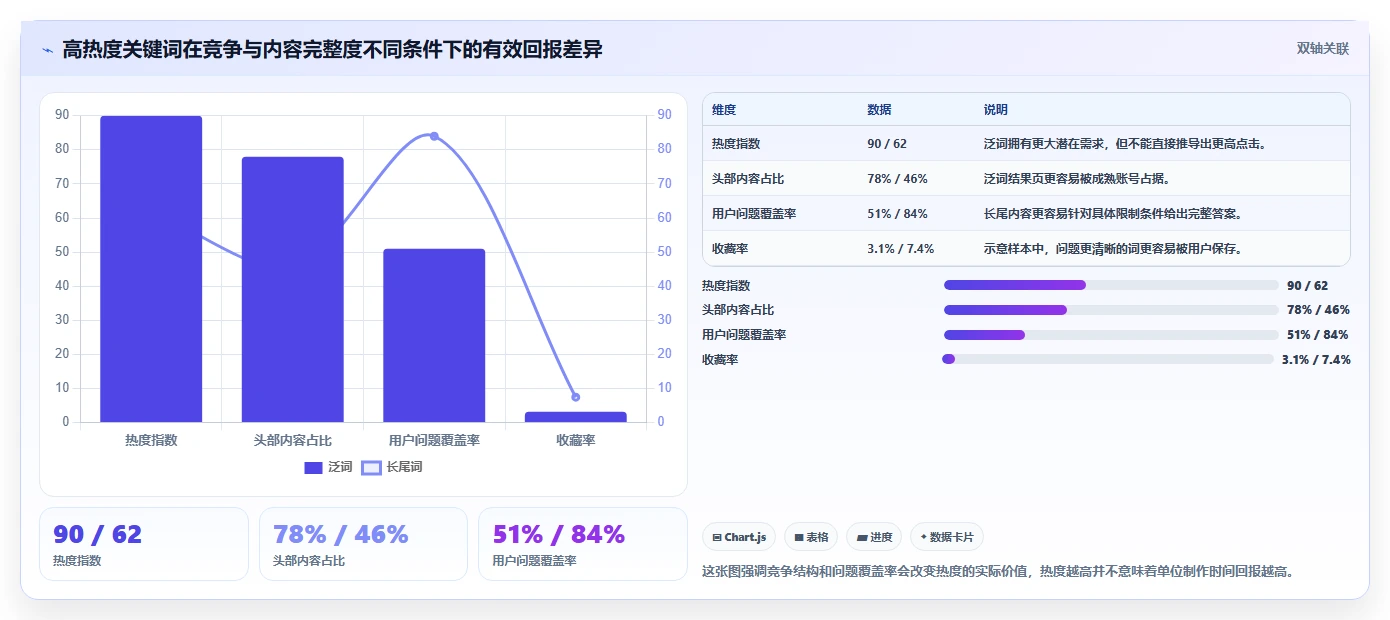Viewport: 1390px width, 620px height.
Task: Click the 头部内容占比 progress bar
Action: point(1110,310)
